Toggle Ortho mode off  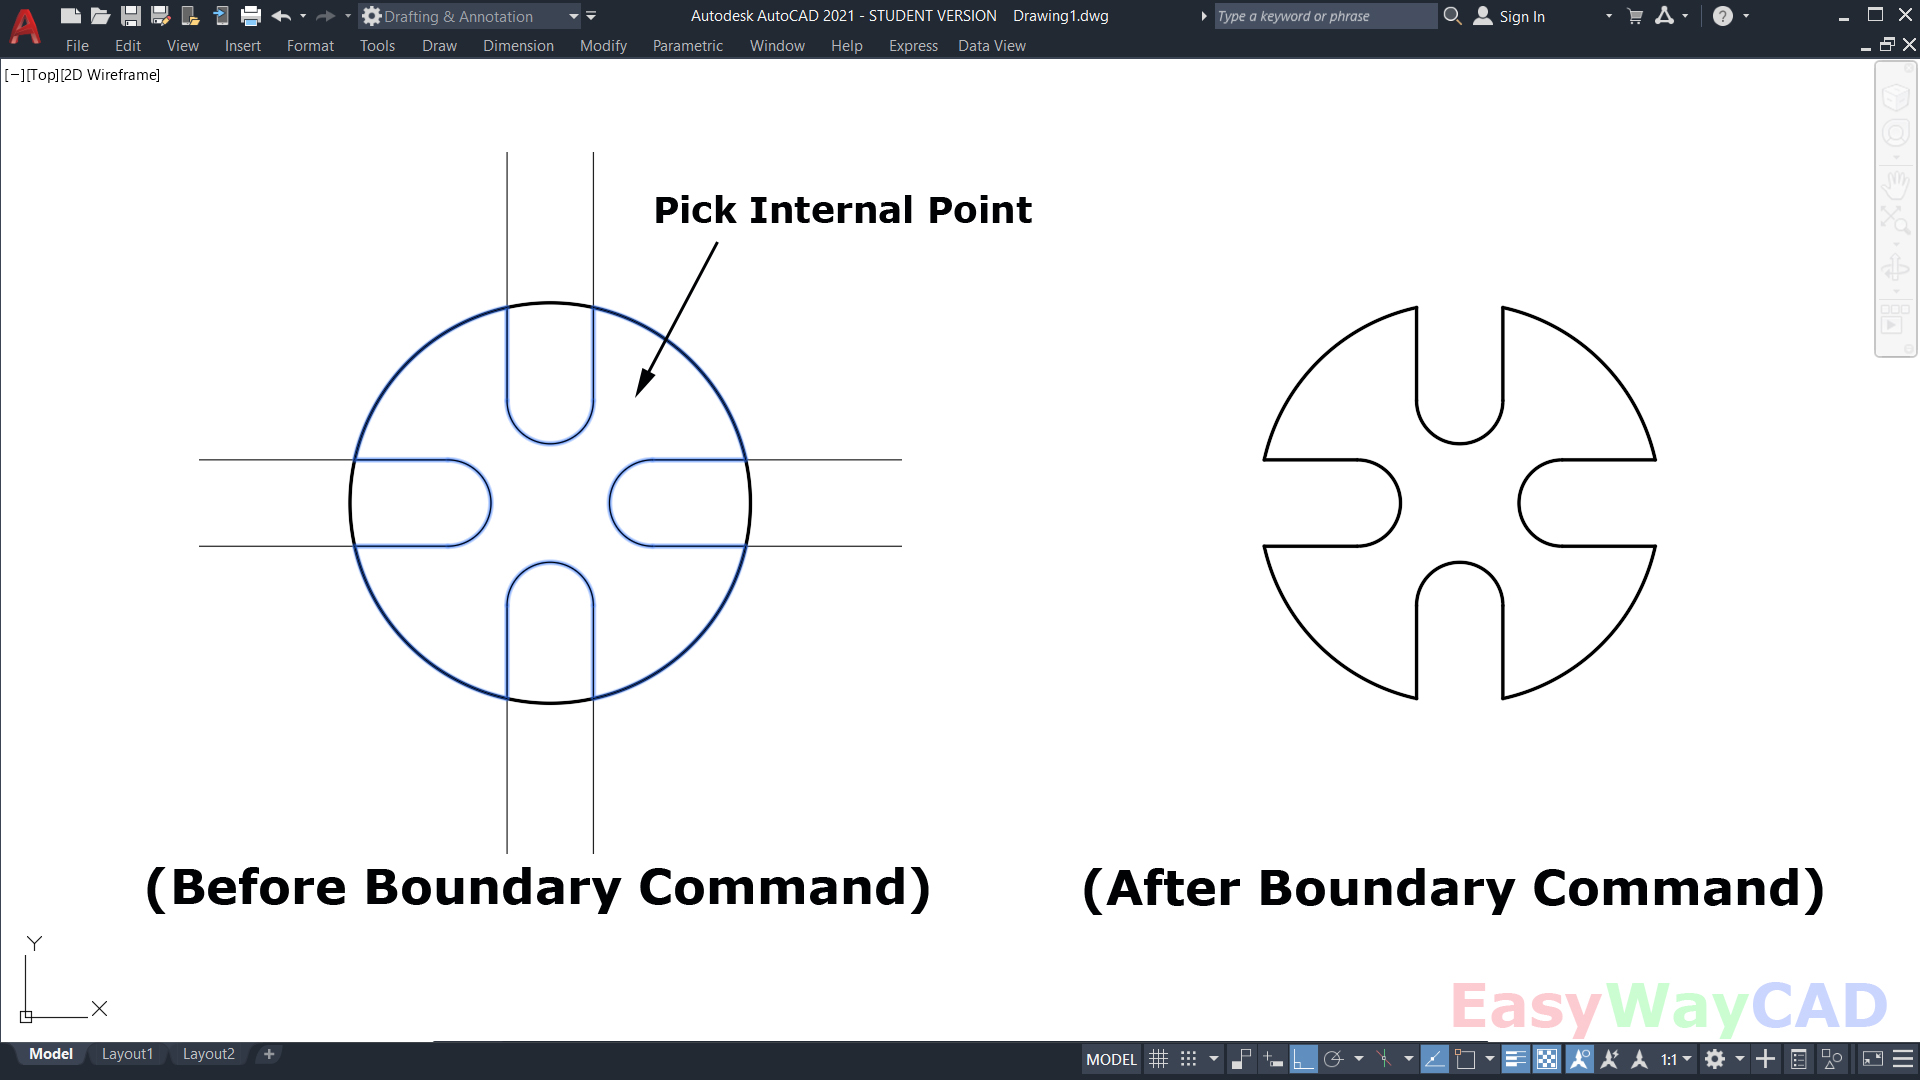click(x=1303, y=1058)
